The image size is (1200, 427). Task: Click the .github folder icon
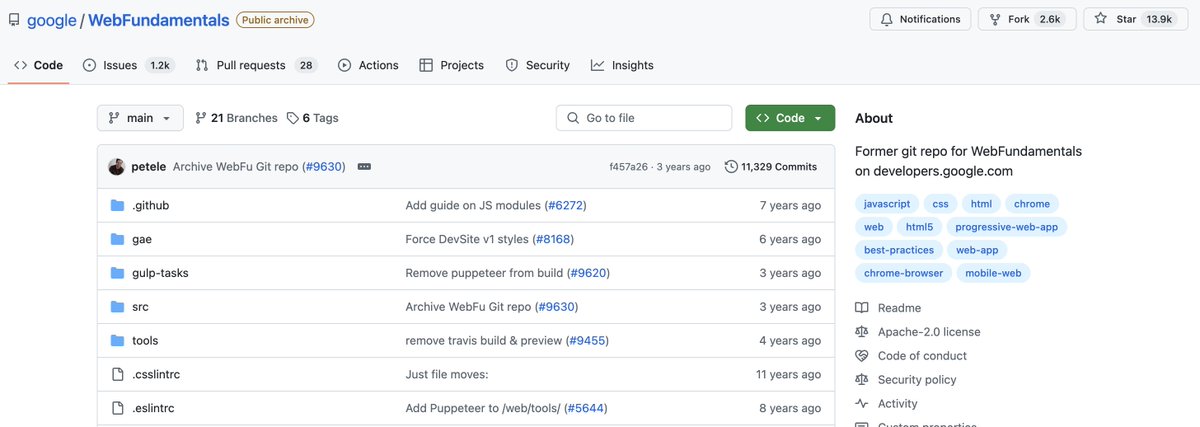[x=117, y=206]
